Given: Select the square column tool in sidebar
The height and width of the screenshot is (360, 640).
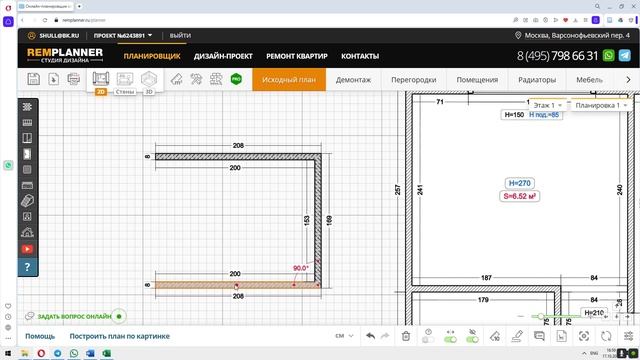Looking at the screenshot, I should tap(27, 169).
